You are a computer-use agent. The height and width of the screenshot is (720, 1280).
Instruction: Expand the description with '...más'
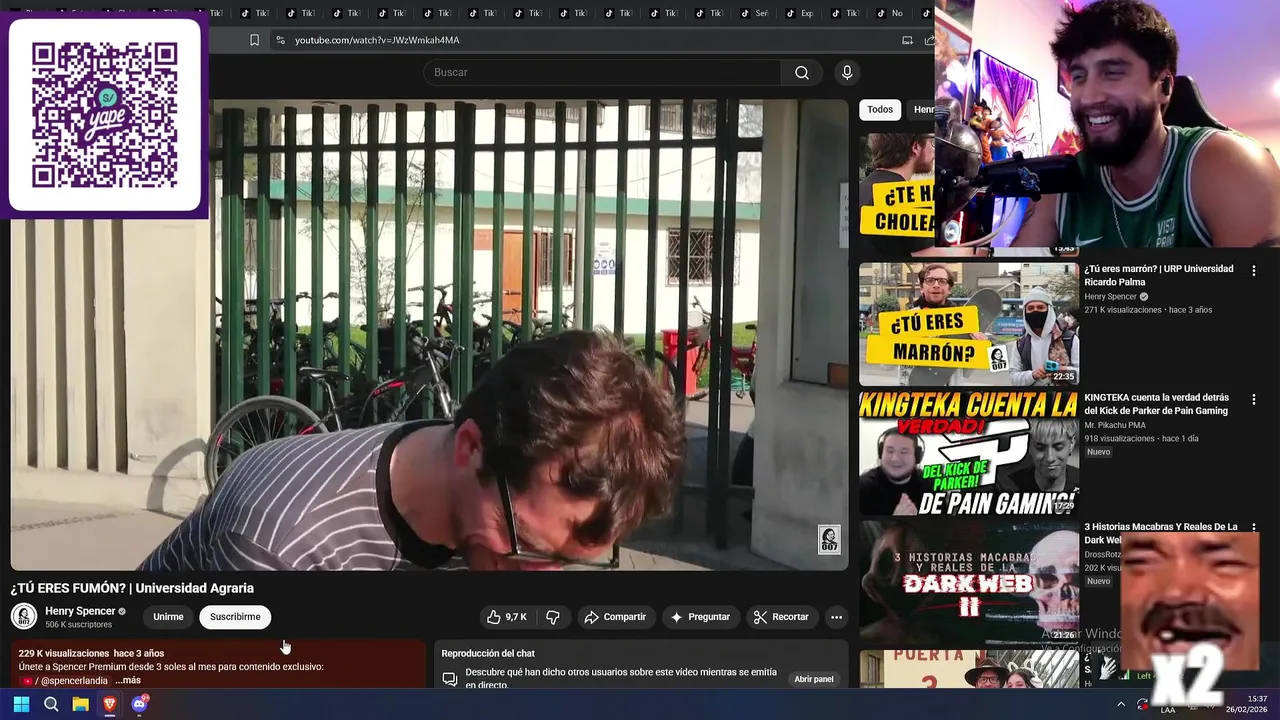pyautogui.click(x=127, y=680)
